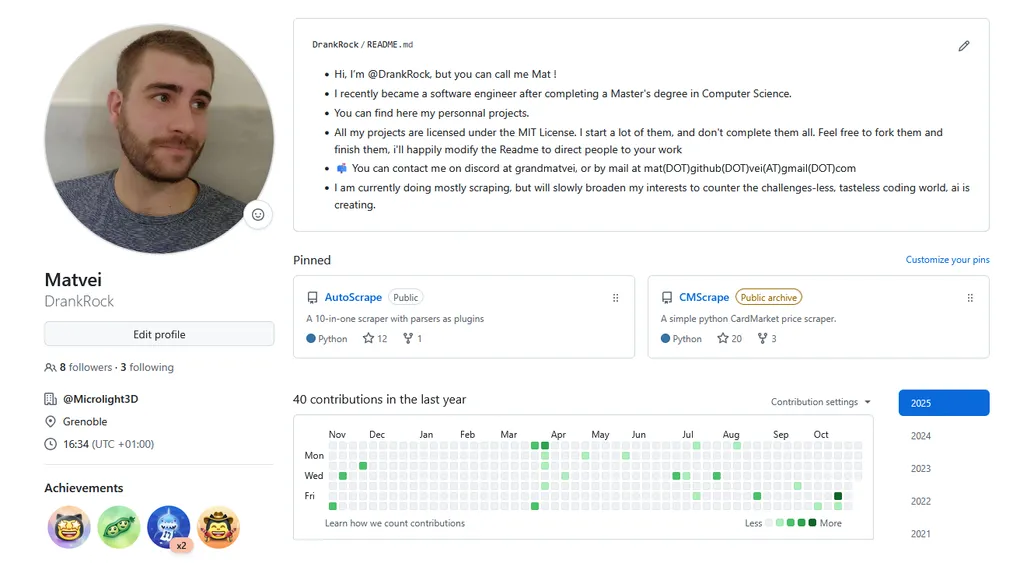Viewport: 1020px width, 563px height.
Task: View the 8 followers list
Action: 85,367
